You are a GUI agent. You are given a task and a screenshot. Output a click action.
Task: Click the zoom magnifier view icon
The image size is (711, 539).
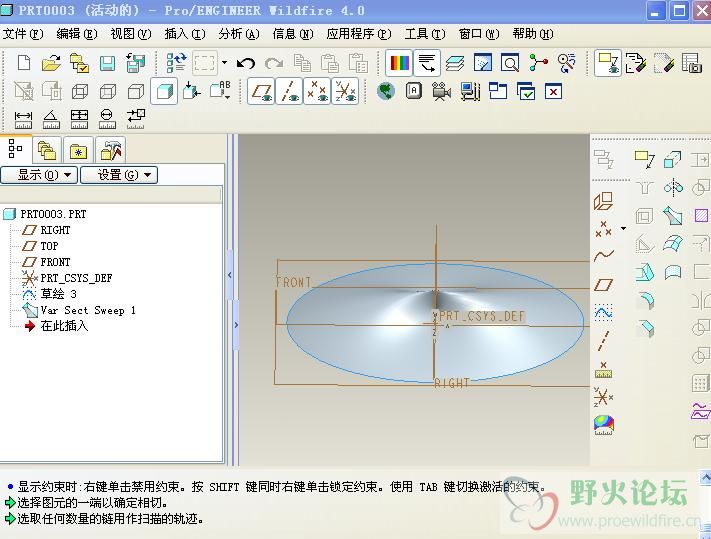pos(510,63)
